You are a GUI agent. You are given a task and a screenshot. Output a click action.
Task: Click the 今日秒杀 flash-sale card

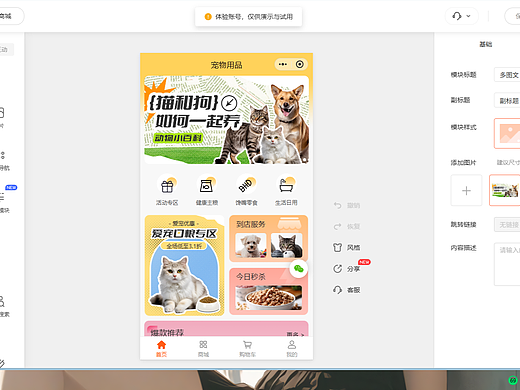click(x=269, y=291)
